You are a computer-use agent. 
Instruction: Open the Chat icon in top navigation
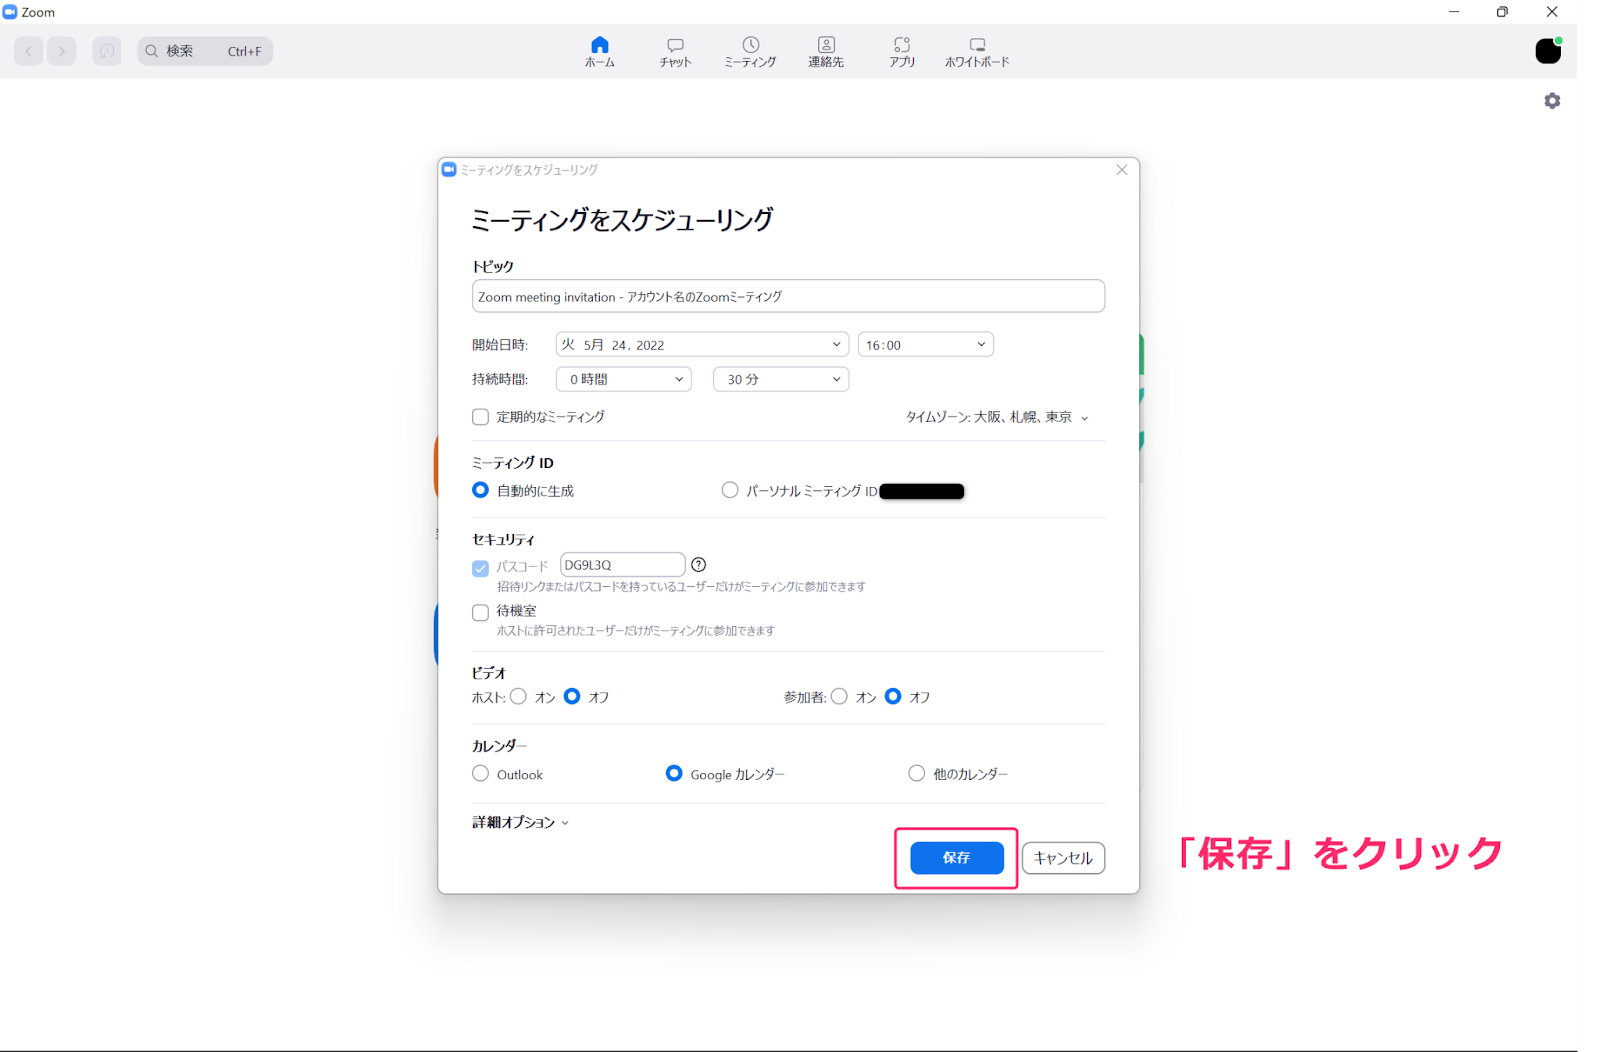coord(675,45)
